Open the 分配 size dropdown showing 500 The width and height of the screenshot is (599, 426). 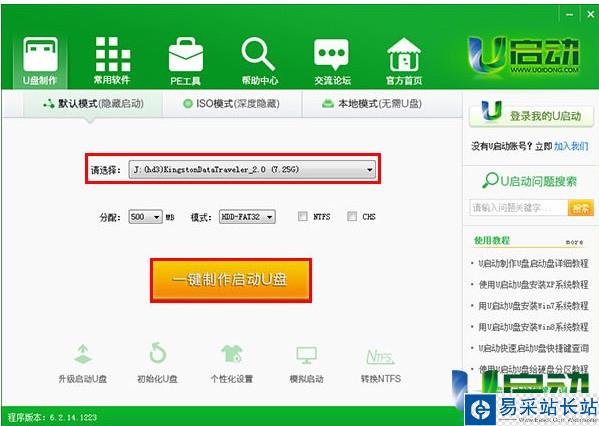pos(146,217)
